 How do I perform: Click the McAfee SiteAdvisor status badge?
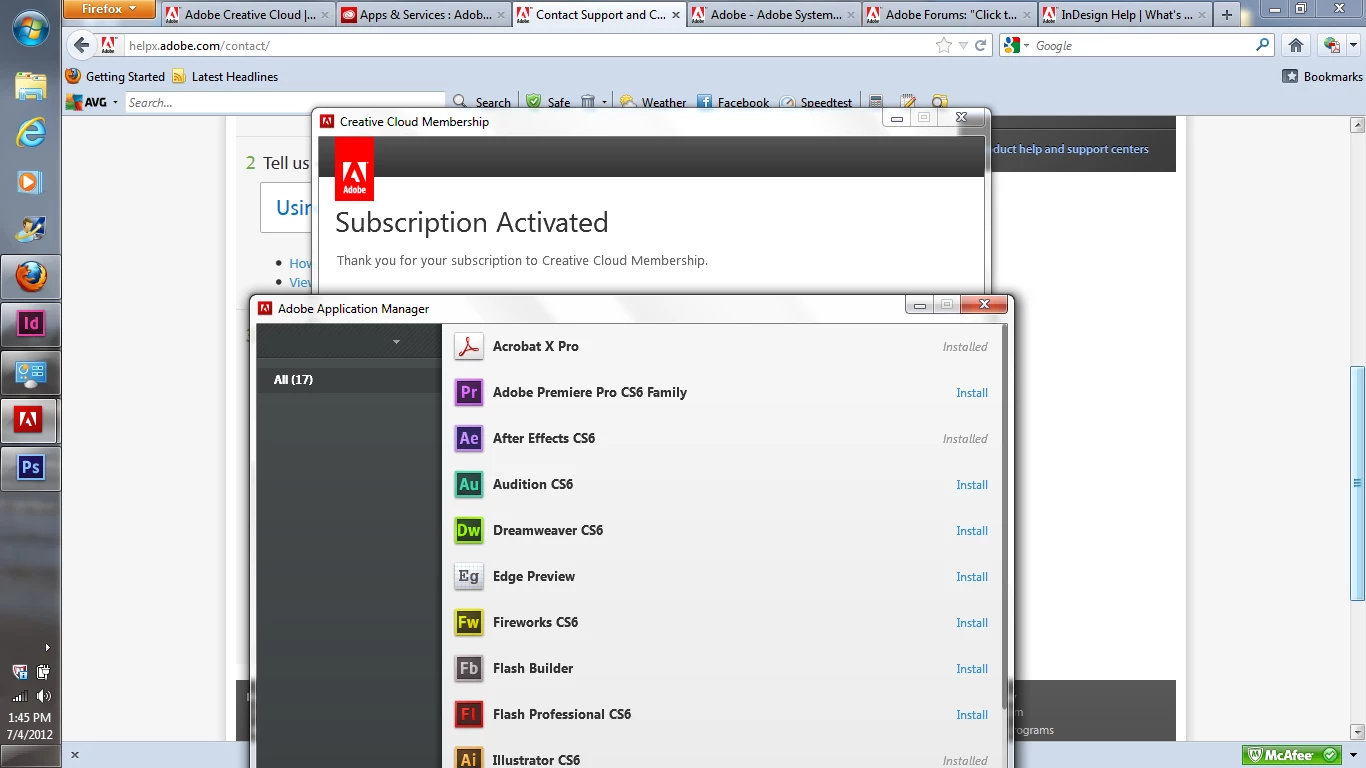pyautogui.click(x=1292, y=755)
